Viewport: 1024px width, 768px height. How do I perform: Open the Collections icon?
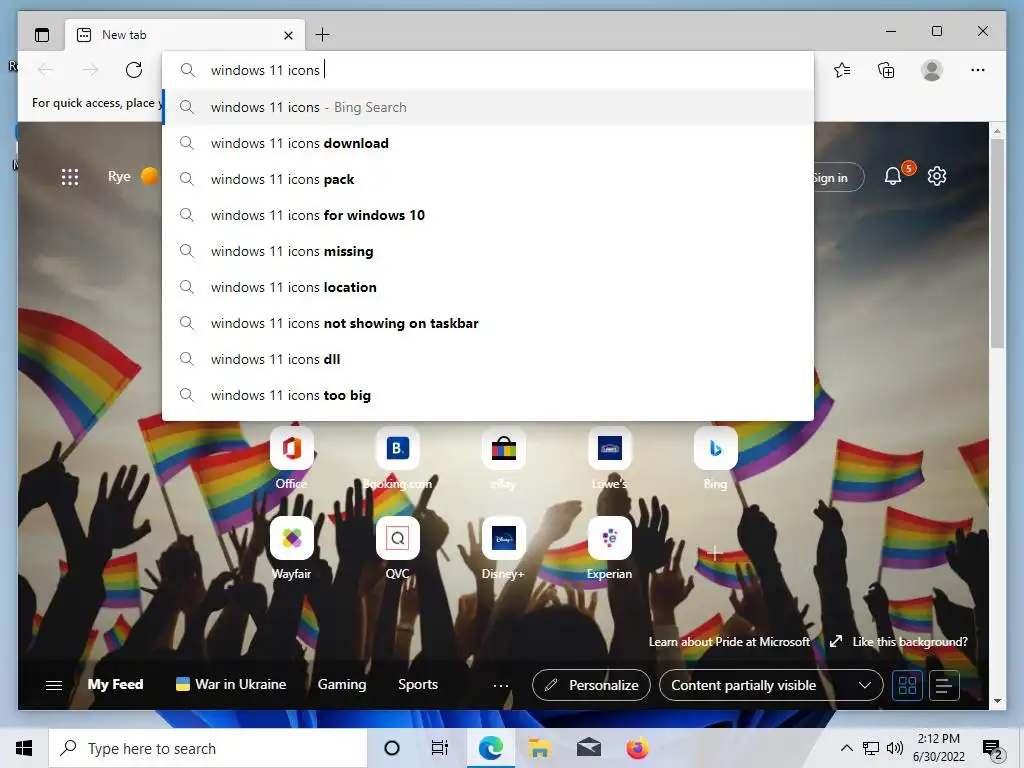coord(886,70)
